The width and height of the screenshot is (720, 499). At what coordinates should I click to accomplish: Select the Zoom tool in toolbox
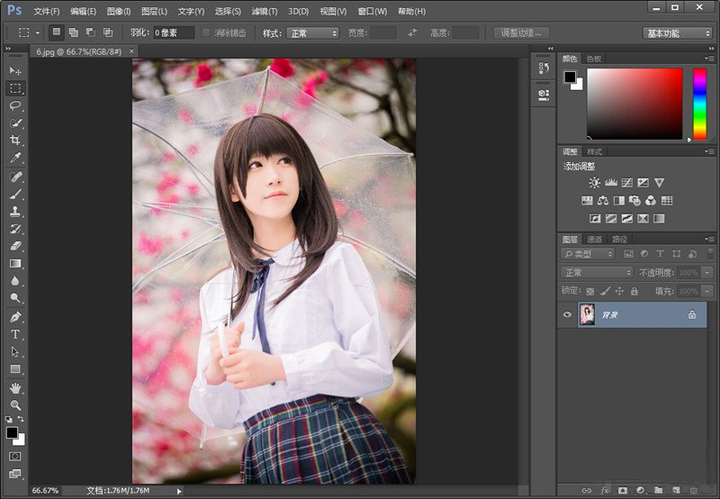(x=15, y=405)
